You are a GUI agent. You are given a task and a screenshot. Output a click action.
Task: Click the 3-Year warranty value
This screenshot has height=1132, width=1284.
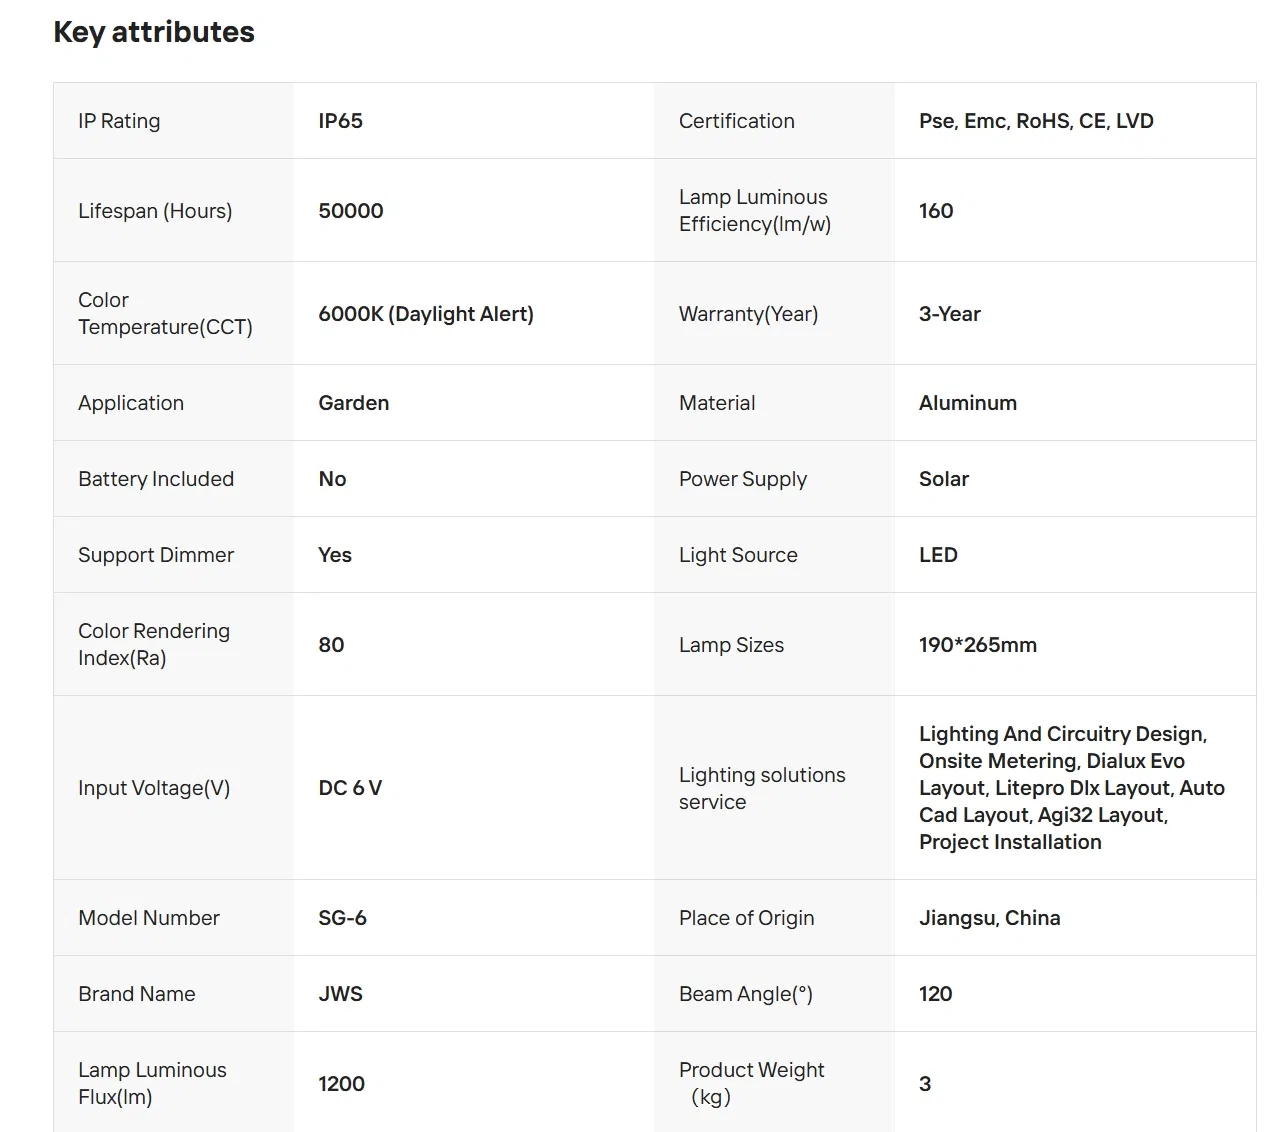click(x=950, y=314)
